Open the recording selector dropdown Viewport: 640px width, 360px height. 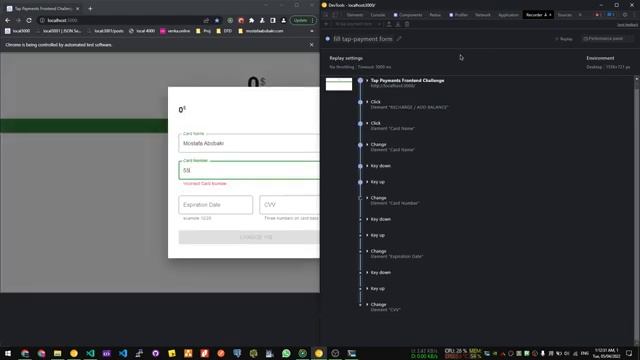point(357,24)
